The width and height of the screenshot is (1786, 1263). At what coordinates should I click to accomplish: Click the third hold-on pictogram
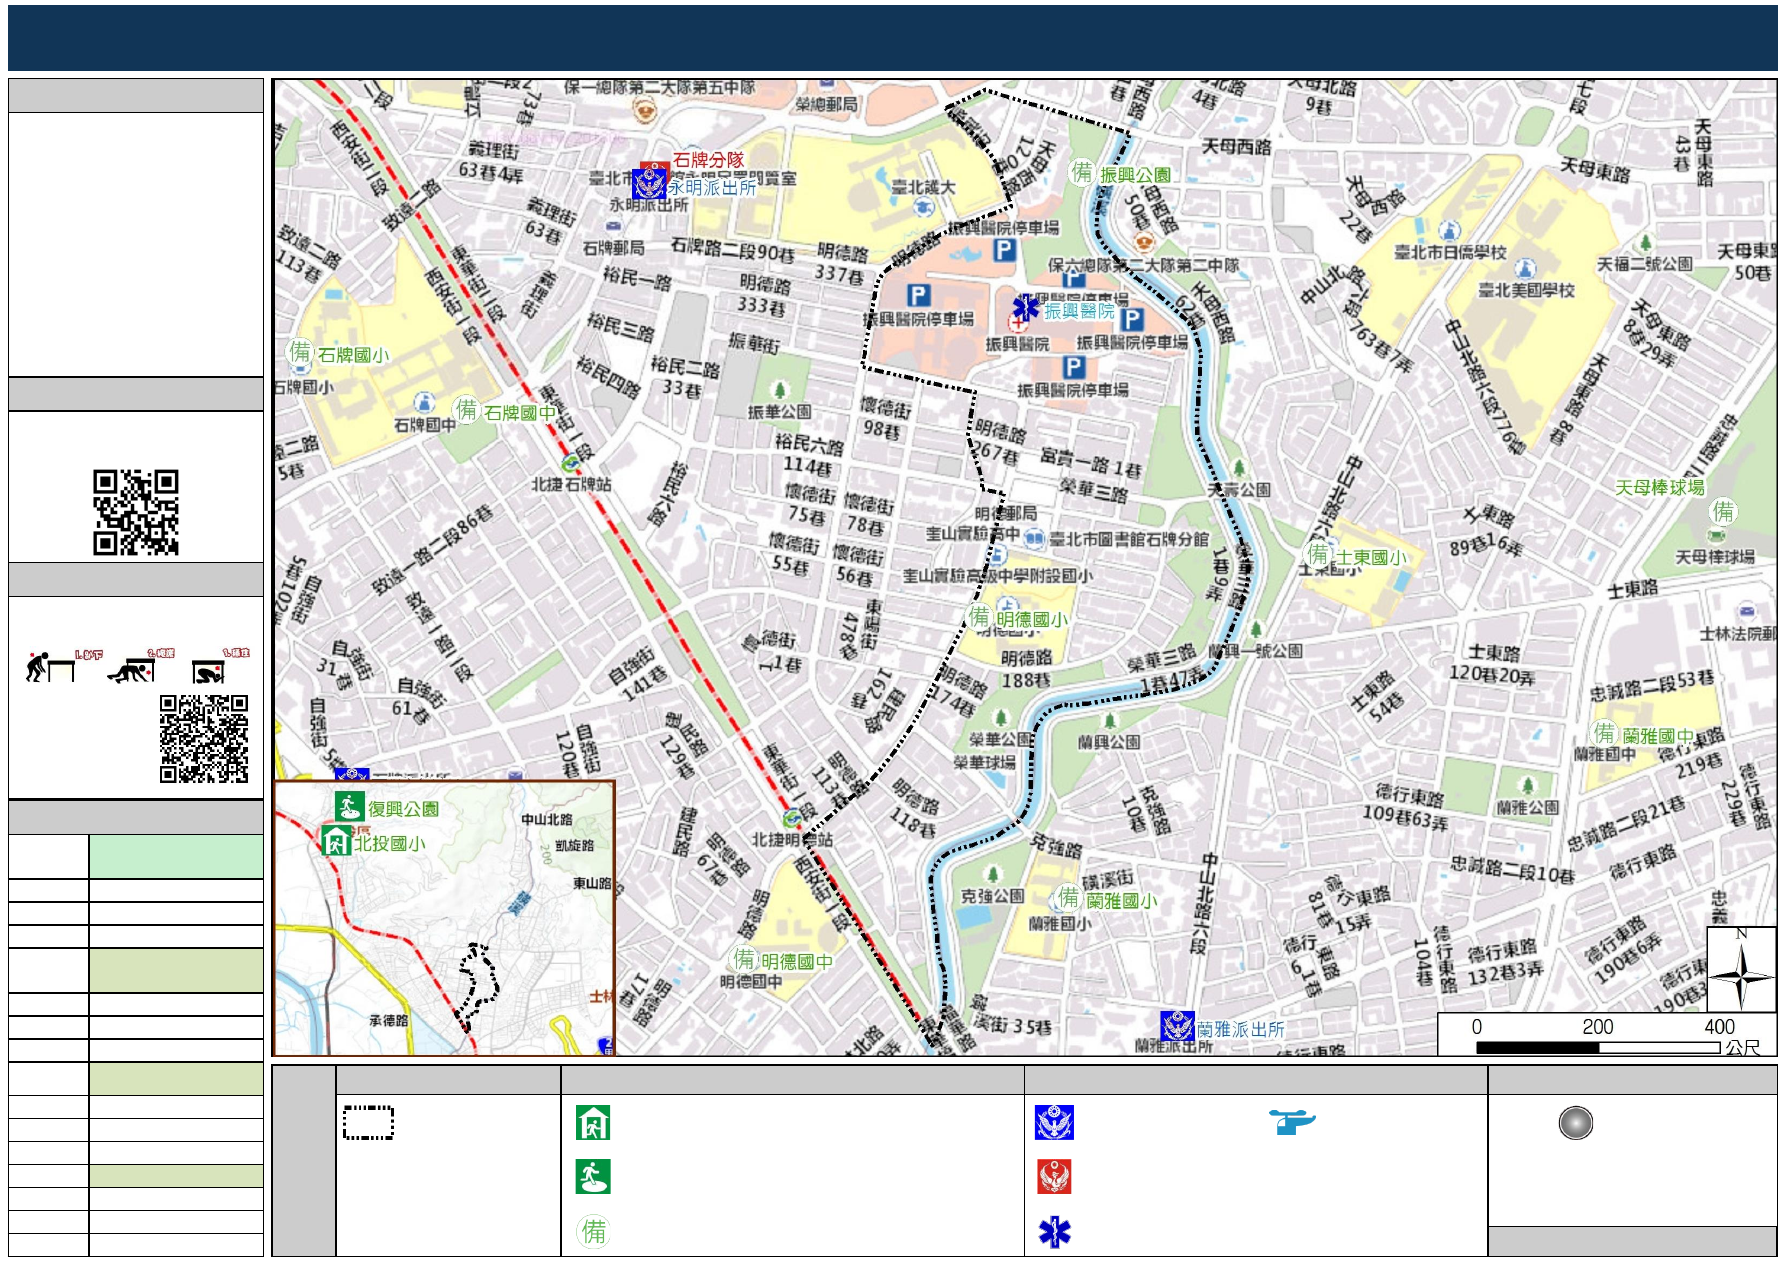point(220,665)
